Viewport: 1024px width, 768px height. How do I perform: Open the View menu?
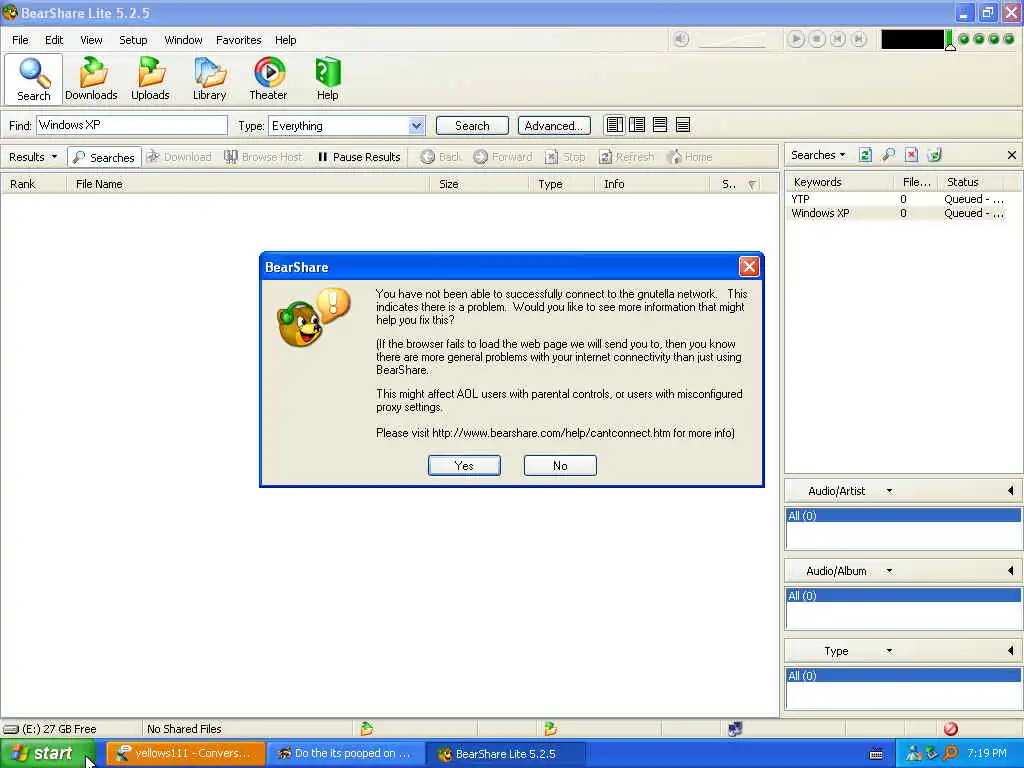91,40
